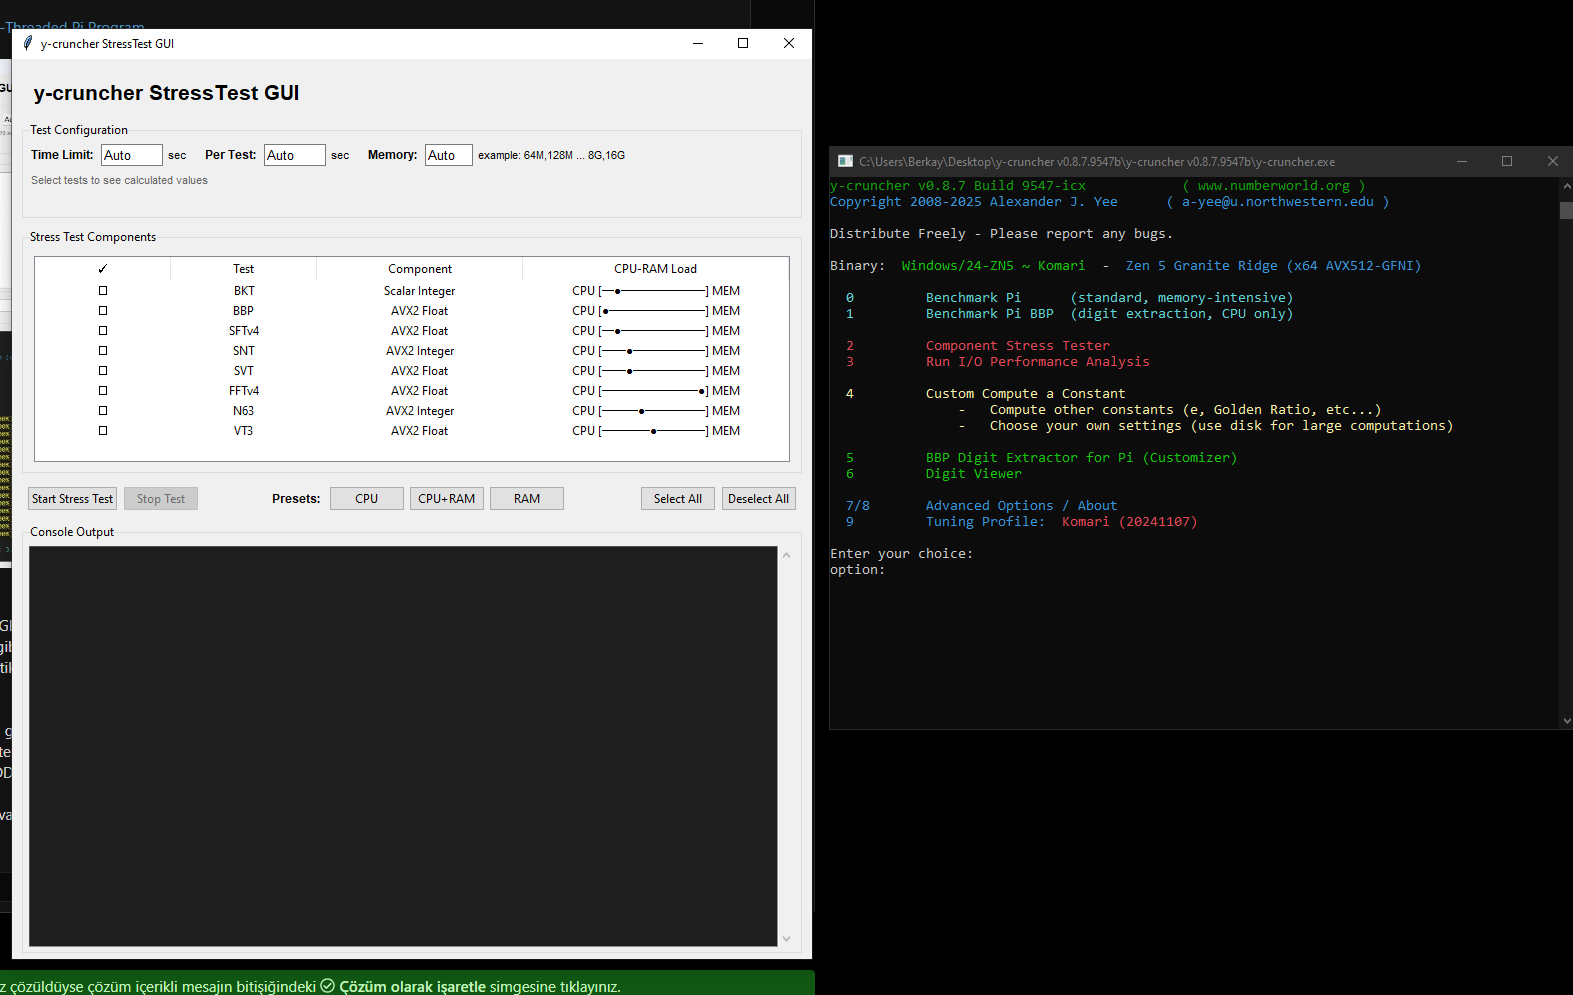
Task: Tick the BBP test checkbox
Action: [x=103, y=311]
